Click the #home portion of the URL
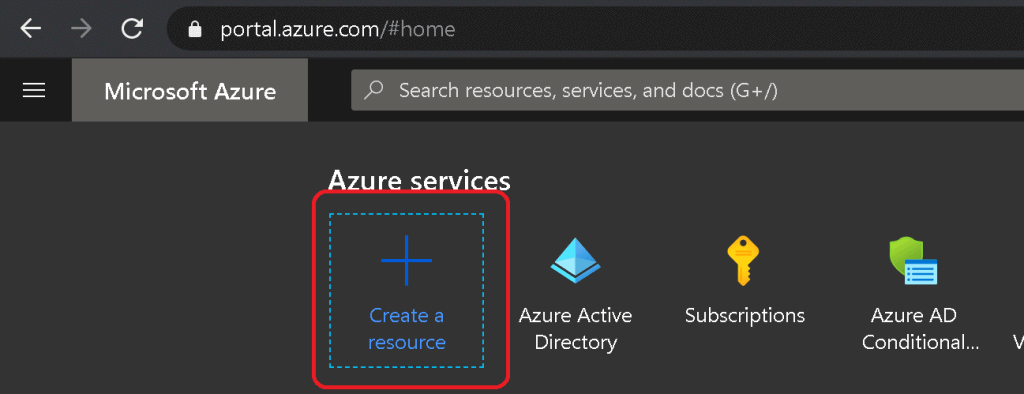This screenshot has width=1024, height=394. pyautogui.click(x=419, y=29)
